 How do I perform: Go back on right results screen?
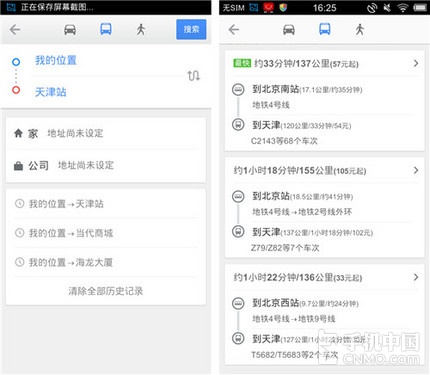click(x=234, y=30)
